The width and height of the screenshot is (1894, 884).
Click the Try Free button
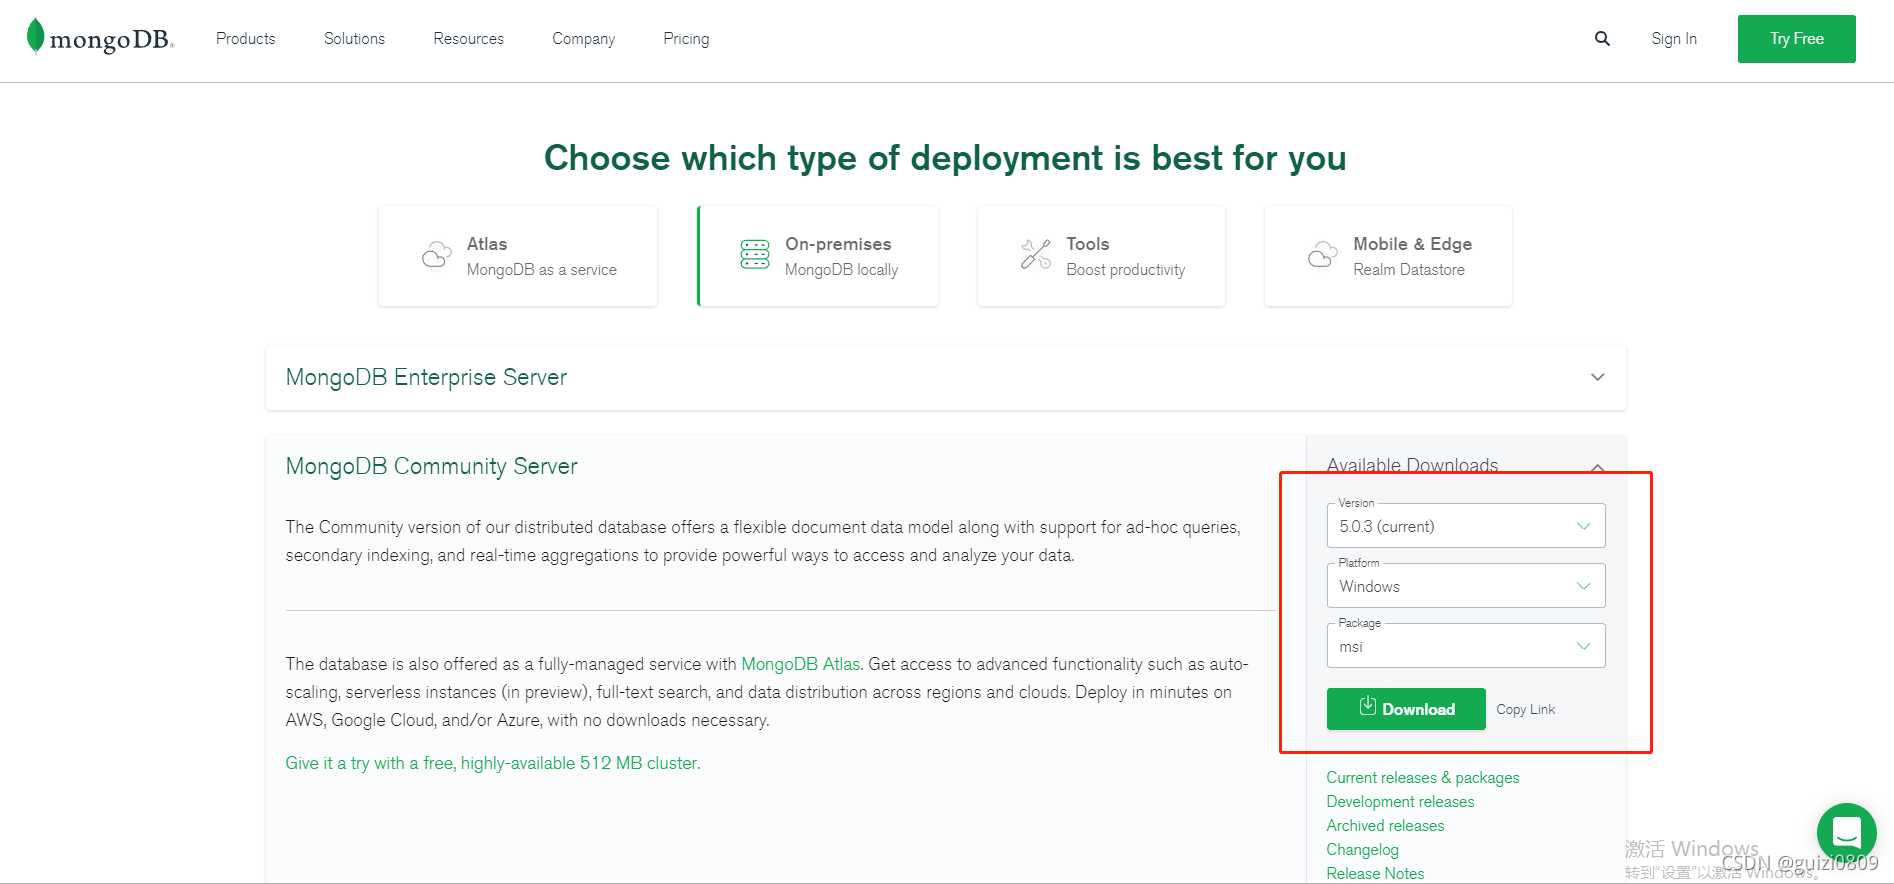[1797, 39]
